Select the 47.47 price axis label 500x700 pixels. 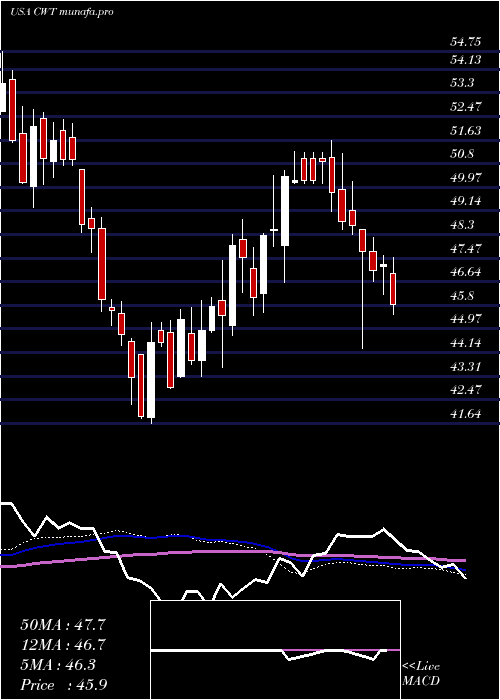466,249
